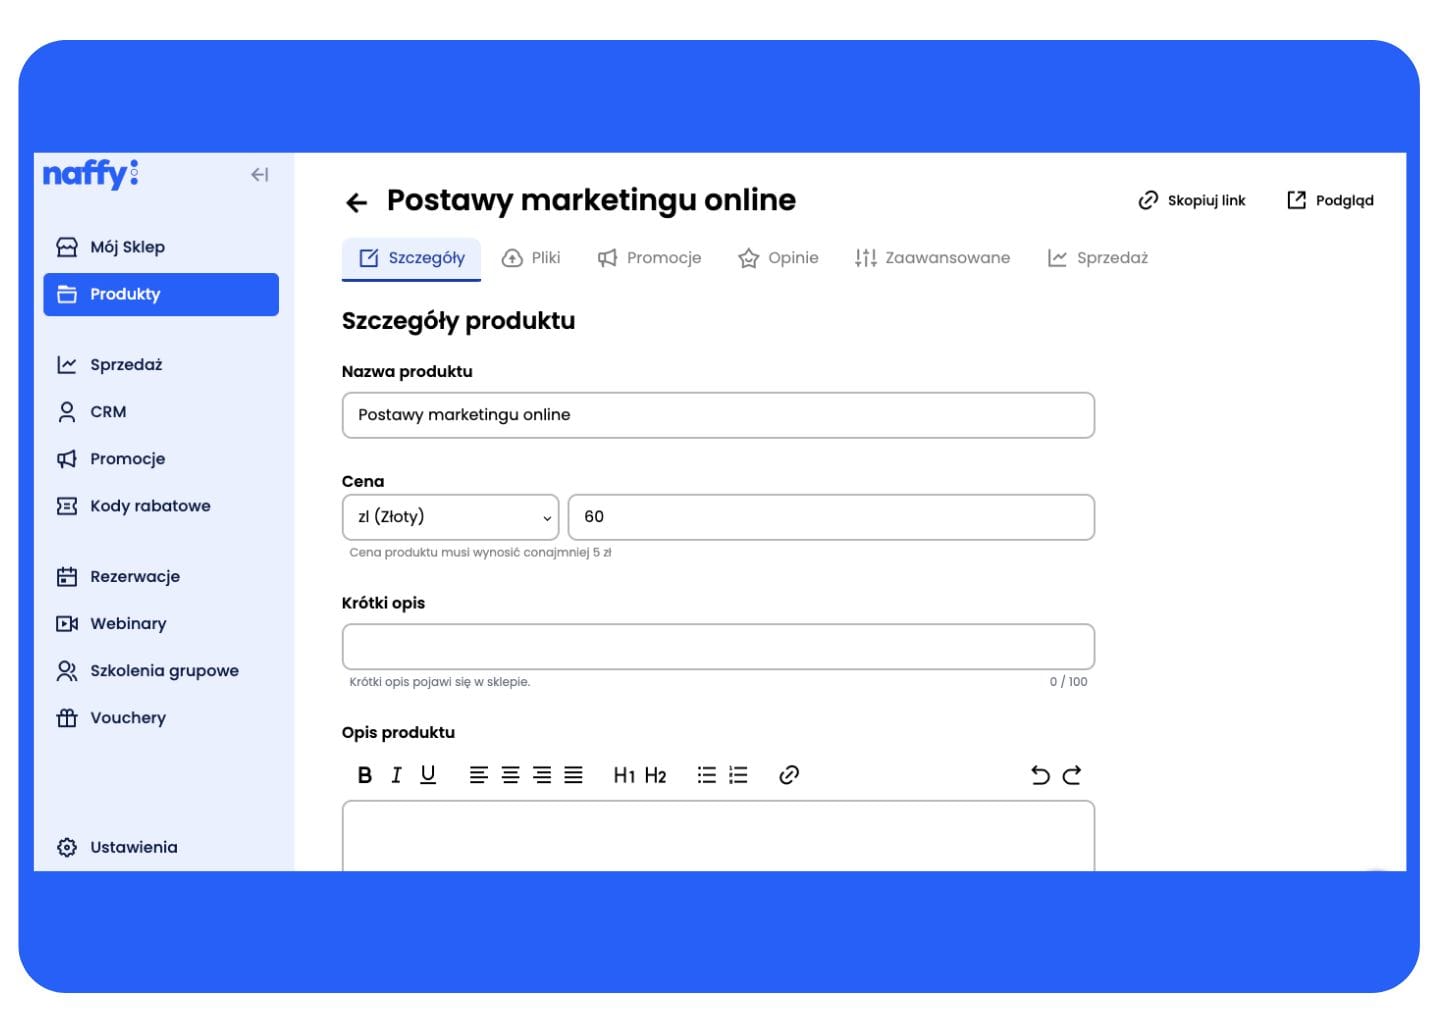Open Rezerwacje section
Viewport: 1440px width, 1024px height.
[x=161, y=577]
